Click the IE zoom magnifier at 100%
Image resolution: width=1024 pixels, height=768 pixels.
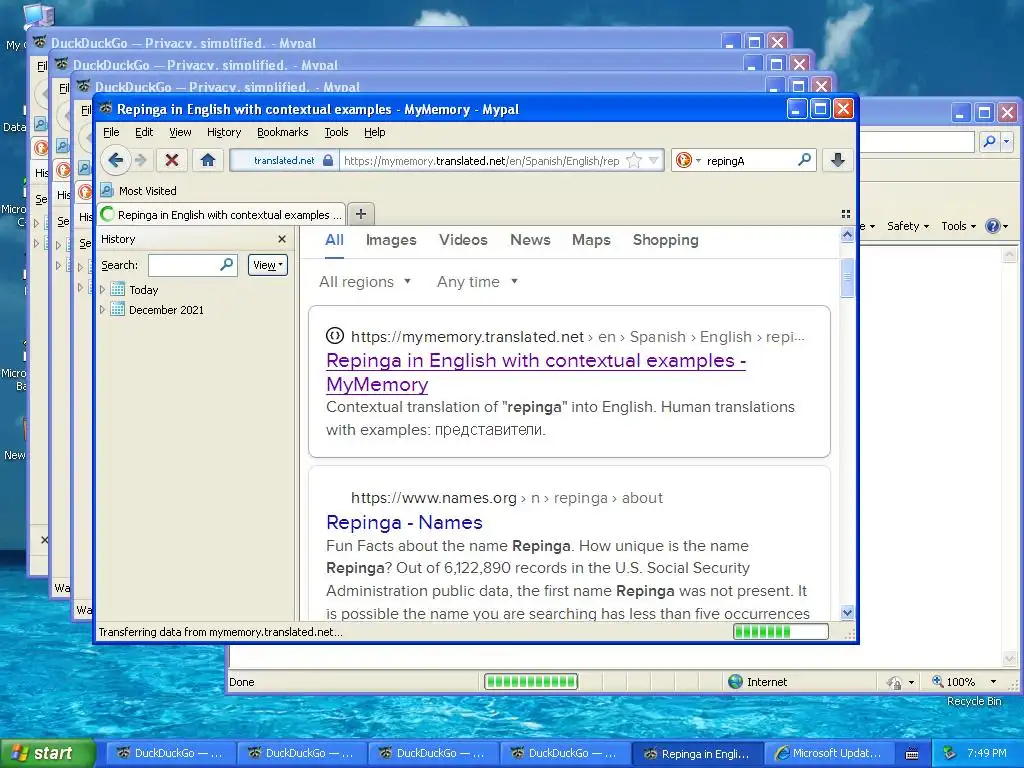[x=938, y=681]
